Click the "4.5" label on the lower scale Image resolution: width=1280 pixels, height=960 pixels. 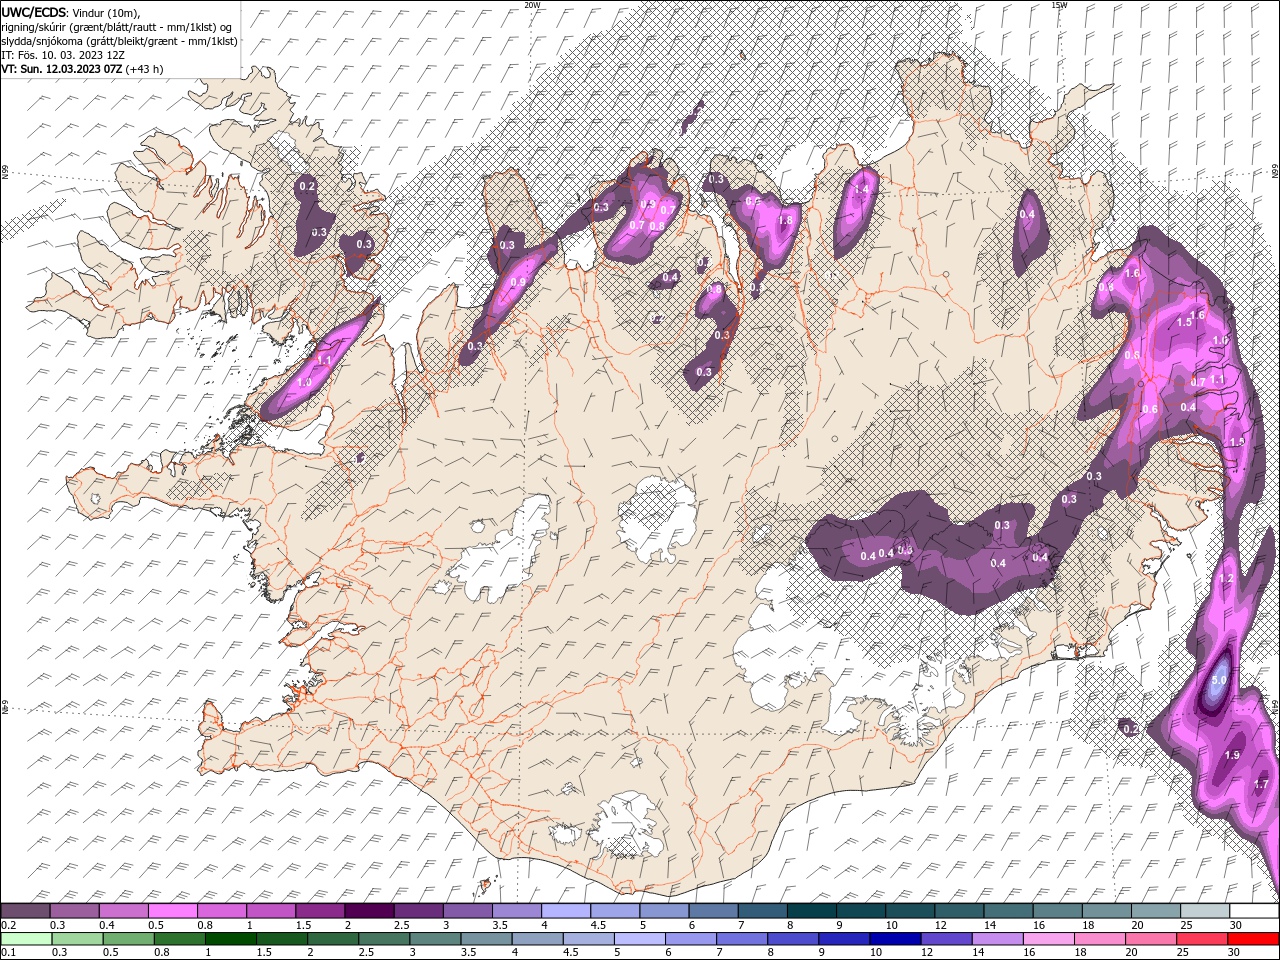571,953
